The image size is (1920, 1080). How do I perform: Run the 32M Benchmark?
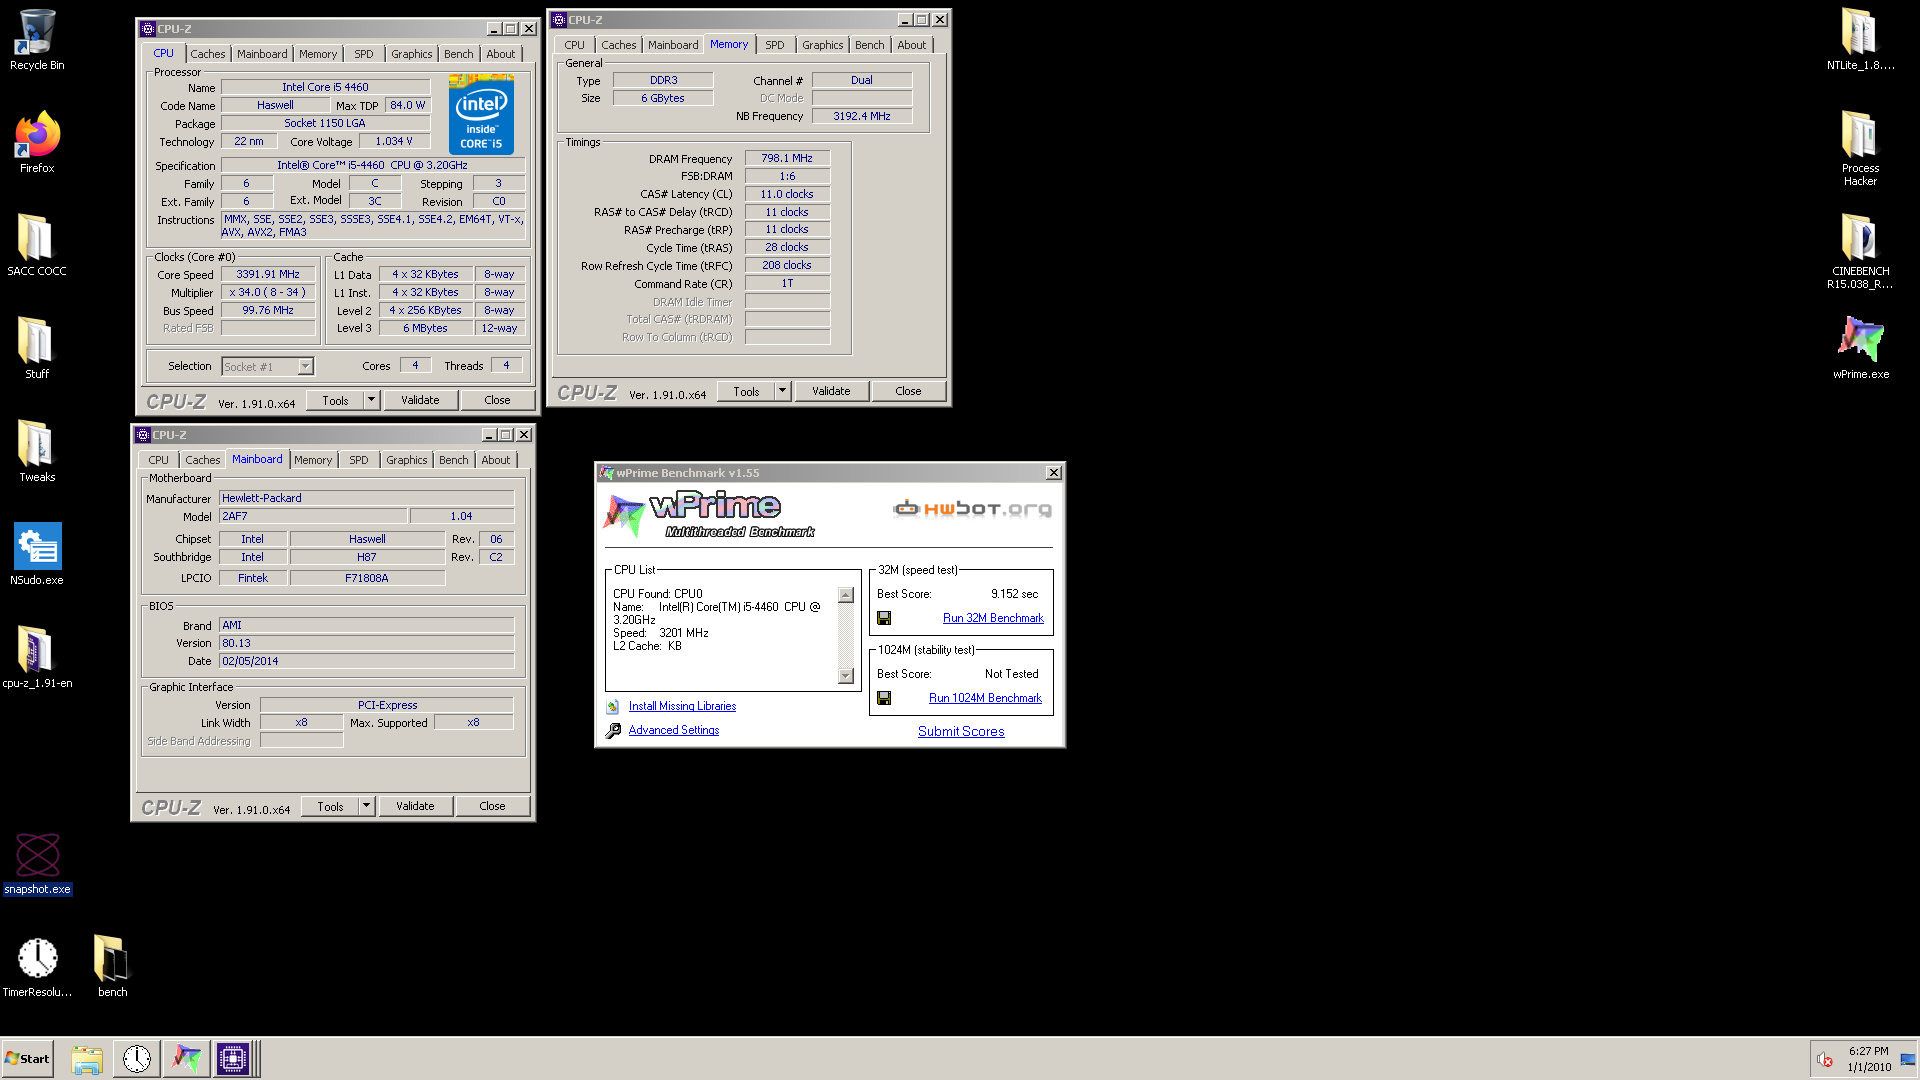click(993, 618)
